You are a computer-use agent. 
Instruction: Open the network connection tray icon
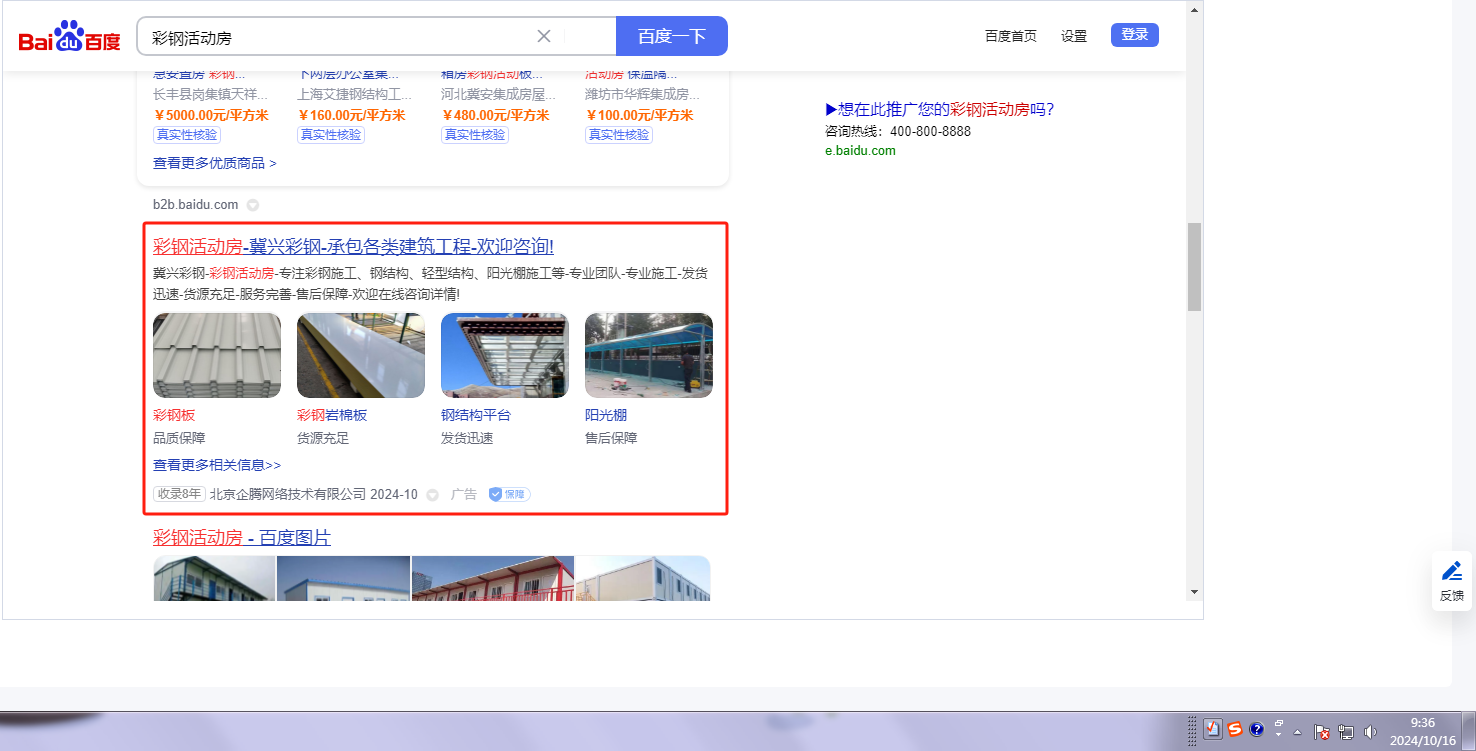click(x=1345, y=731)
